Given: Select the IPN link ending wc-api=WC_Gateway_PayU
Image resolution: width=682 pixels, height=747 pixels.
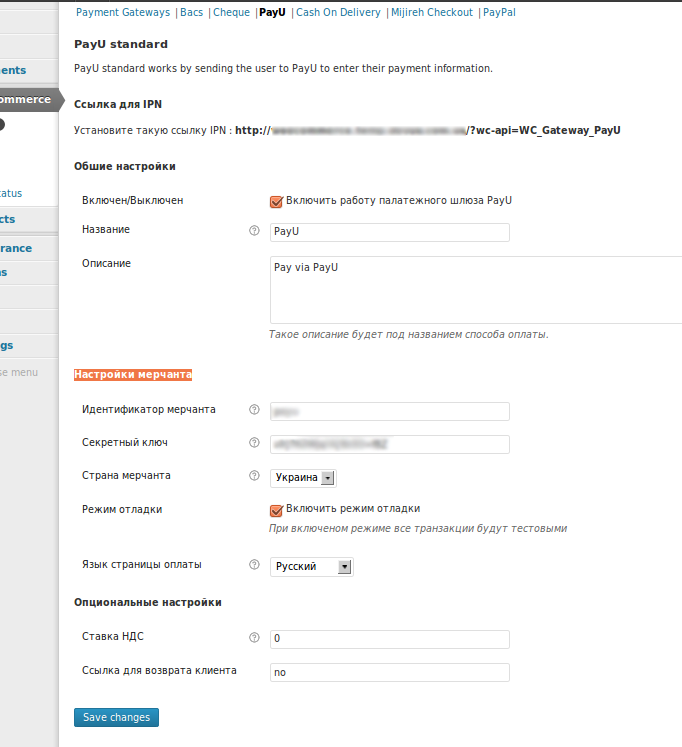Looking at the screenshot, I should pos(428,131).
